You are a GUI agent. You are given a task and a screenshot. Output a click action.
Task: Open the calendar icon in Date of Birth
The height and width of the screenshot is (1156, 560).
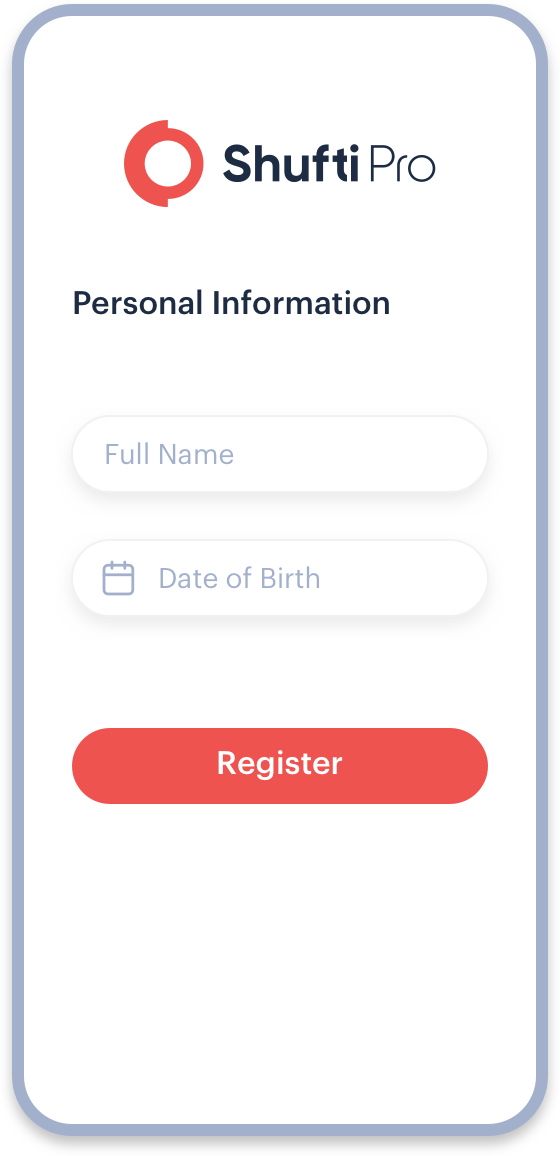click(118, 578)
